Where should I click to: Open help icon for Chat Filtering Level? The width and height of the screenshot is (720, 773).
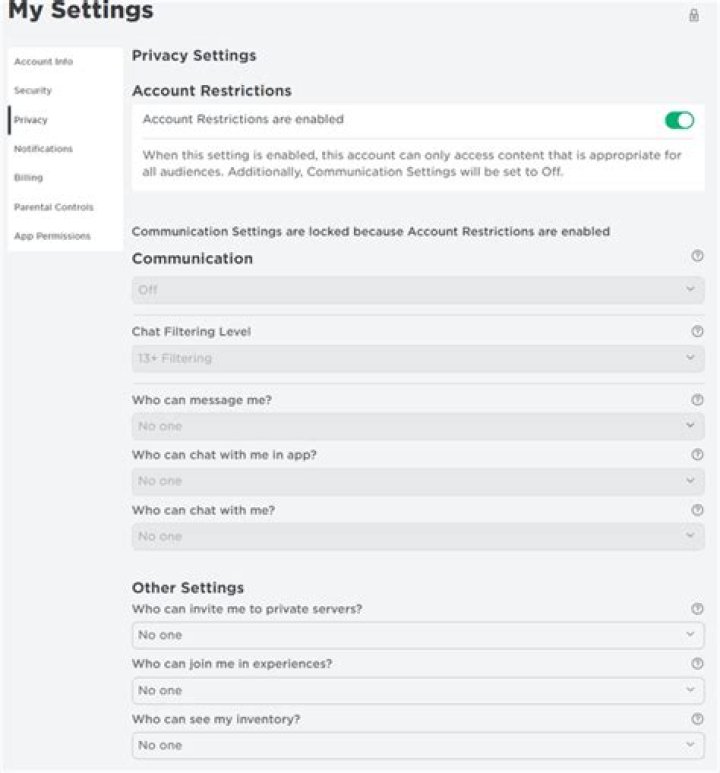[x=697, y=331]
